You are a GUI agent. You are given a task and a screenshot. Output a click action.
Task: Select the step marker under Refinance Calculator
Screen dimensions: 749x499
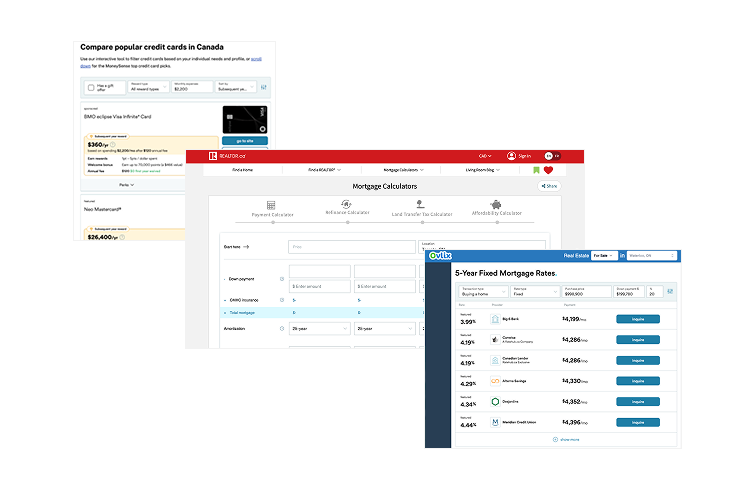[x=347, y=223]
